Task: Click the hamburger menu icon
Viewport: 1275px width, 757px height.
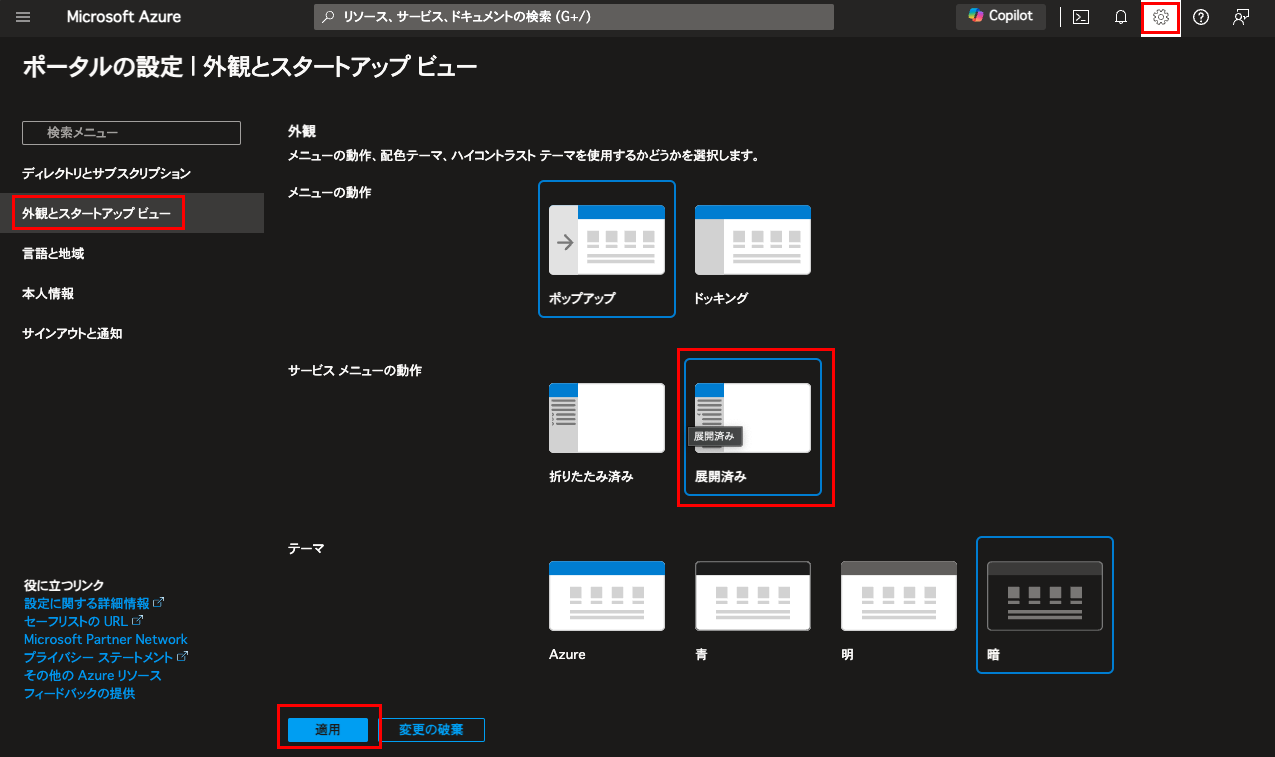Action: [23, 17]
